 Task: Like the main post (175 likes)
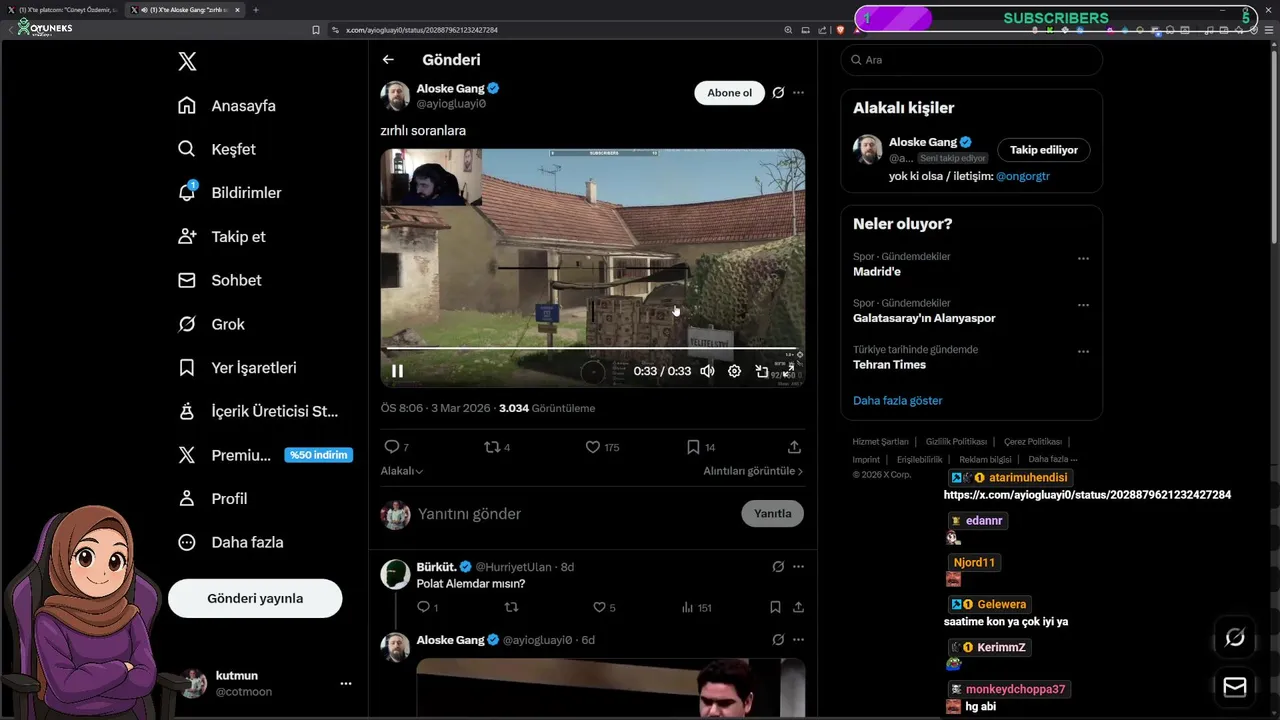pyautogui.click(x=602, y=447)
